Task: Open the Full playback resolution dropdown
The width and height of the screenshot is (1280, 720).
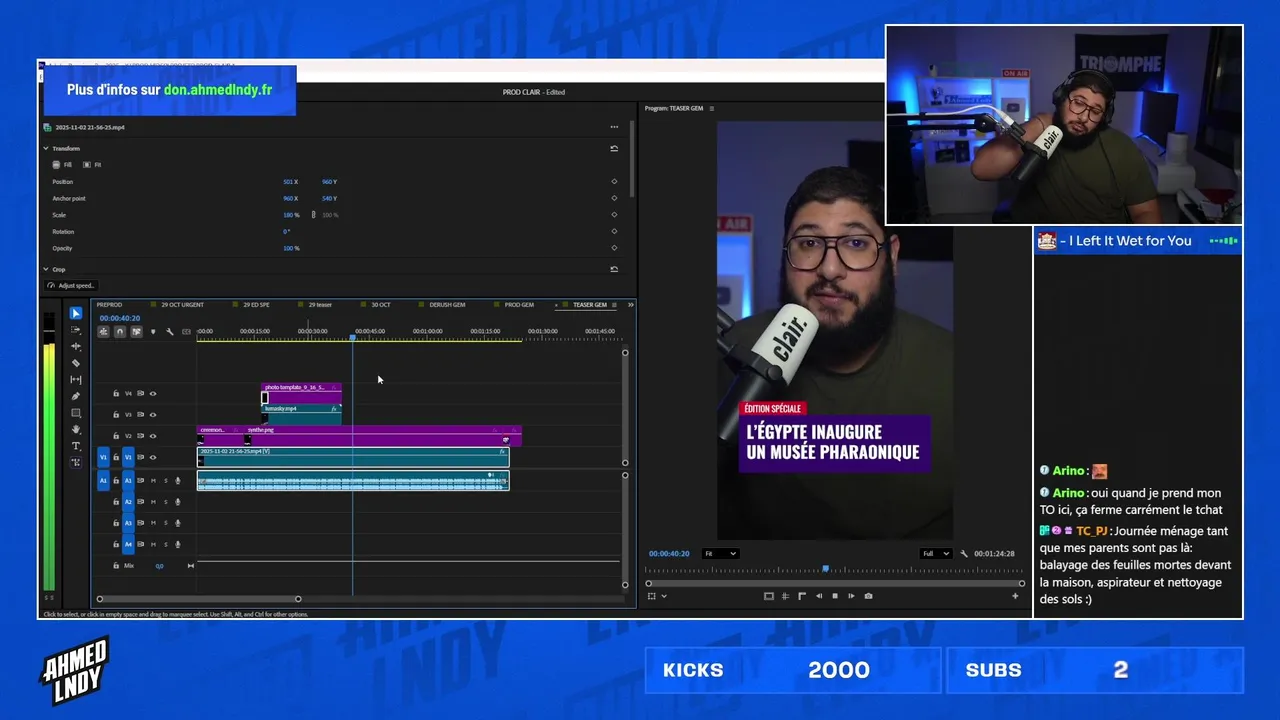Action: 936,554
